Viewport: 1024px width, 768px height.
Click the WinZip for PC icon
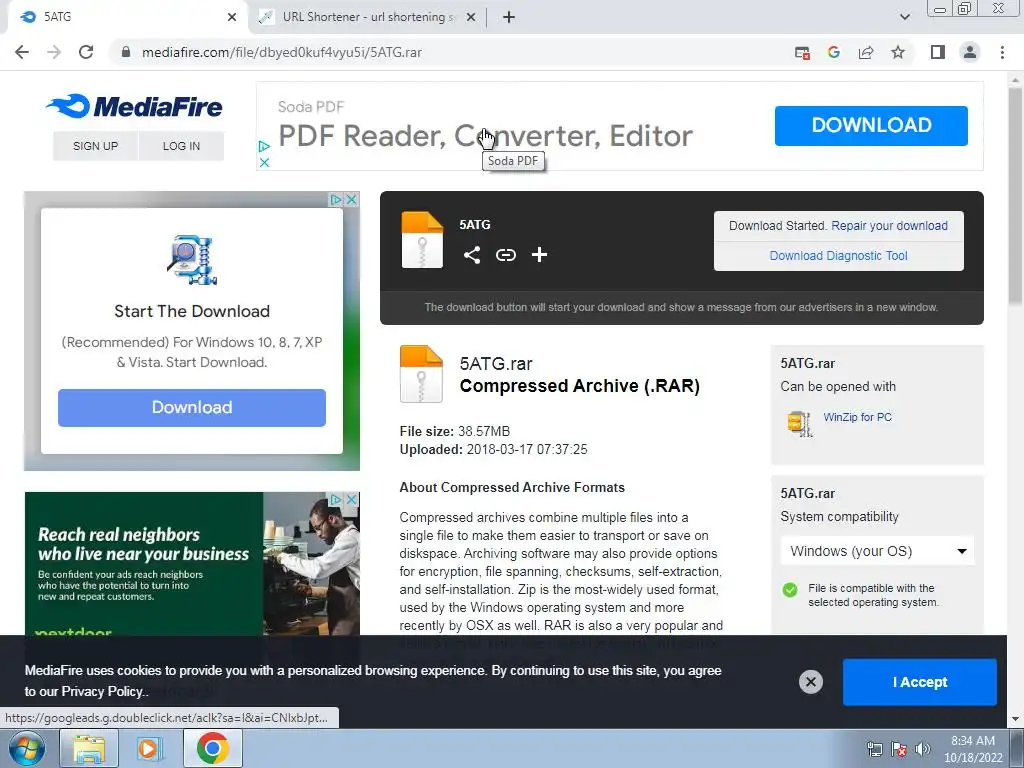[799, 423]
